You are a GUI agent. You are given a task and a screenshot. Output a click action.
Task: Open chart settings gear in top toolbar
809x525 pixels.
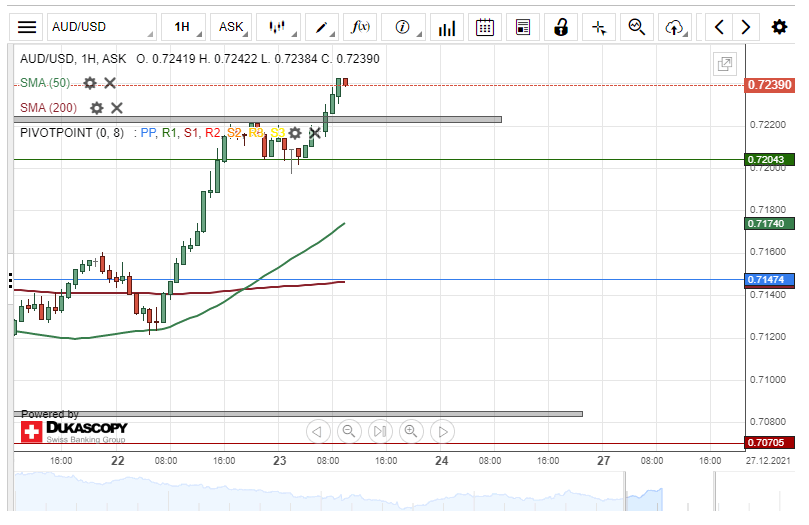point(779,27)
